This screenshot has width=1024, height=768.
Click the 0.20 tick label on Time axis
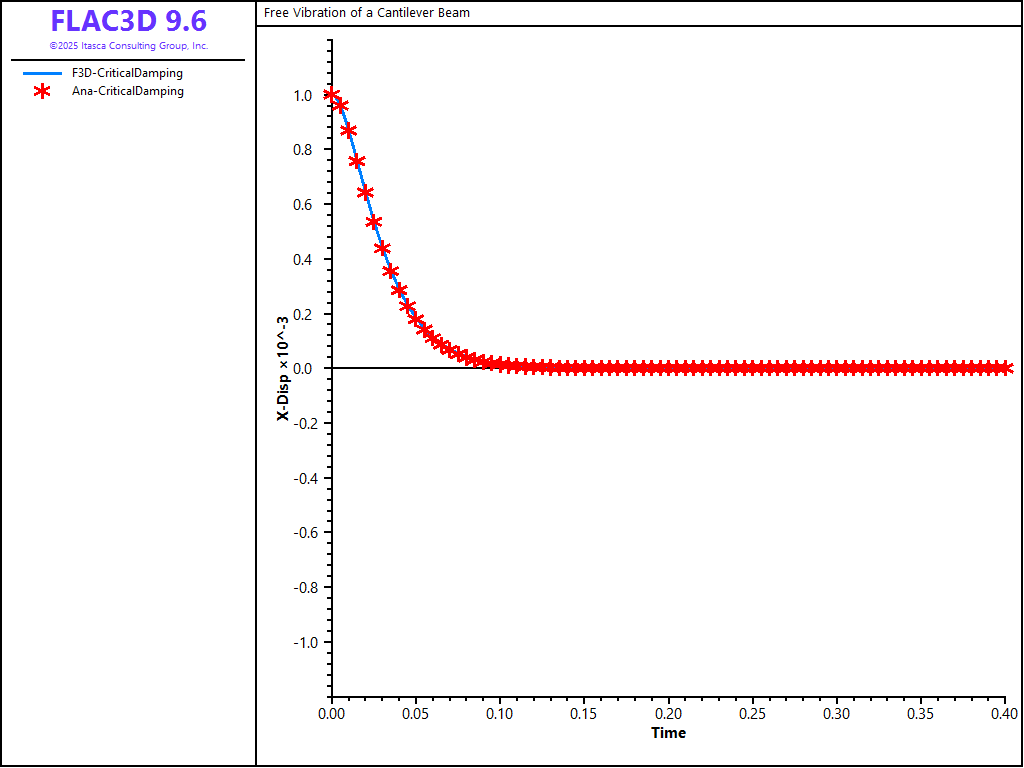click(668, 714)
